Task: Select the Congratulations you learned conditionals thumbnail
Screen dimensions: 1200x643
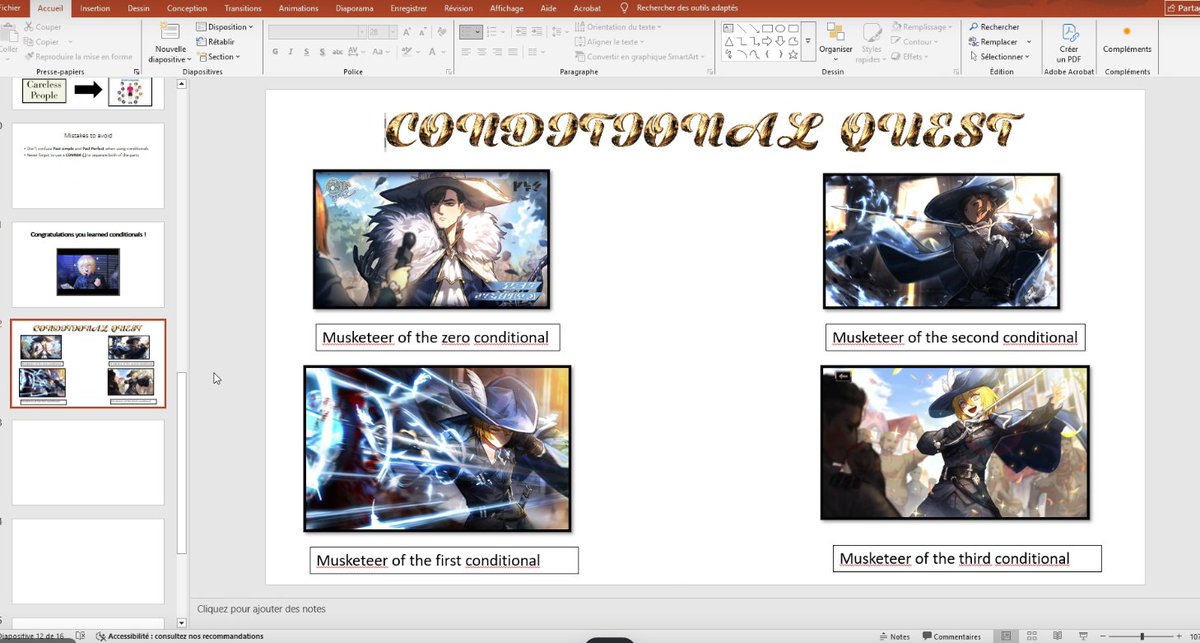Action: 88,264
